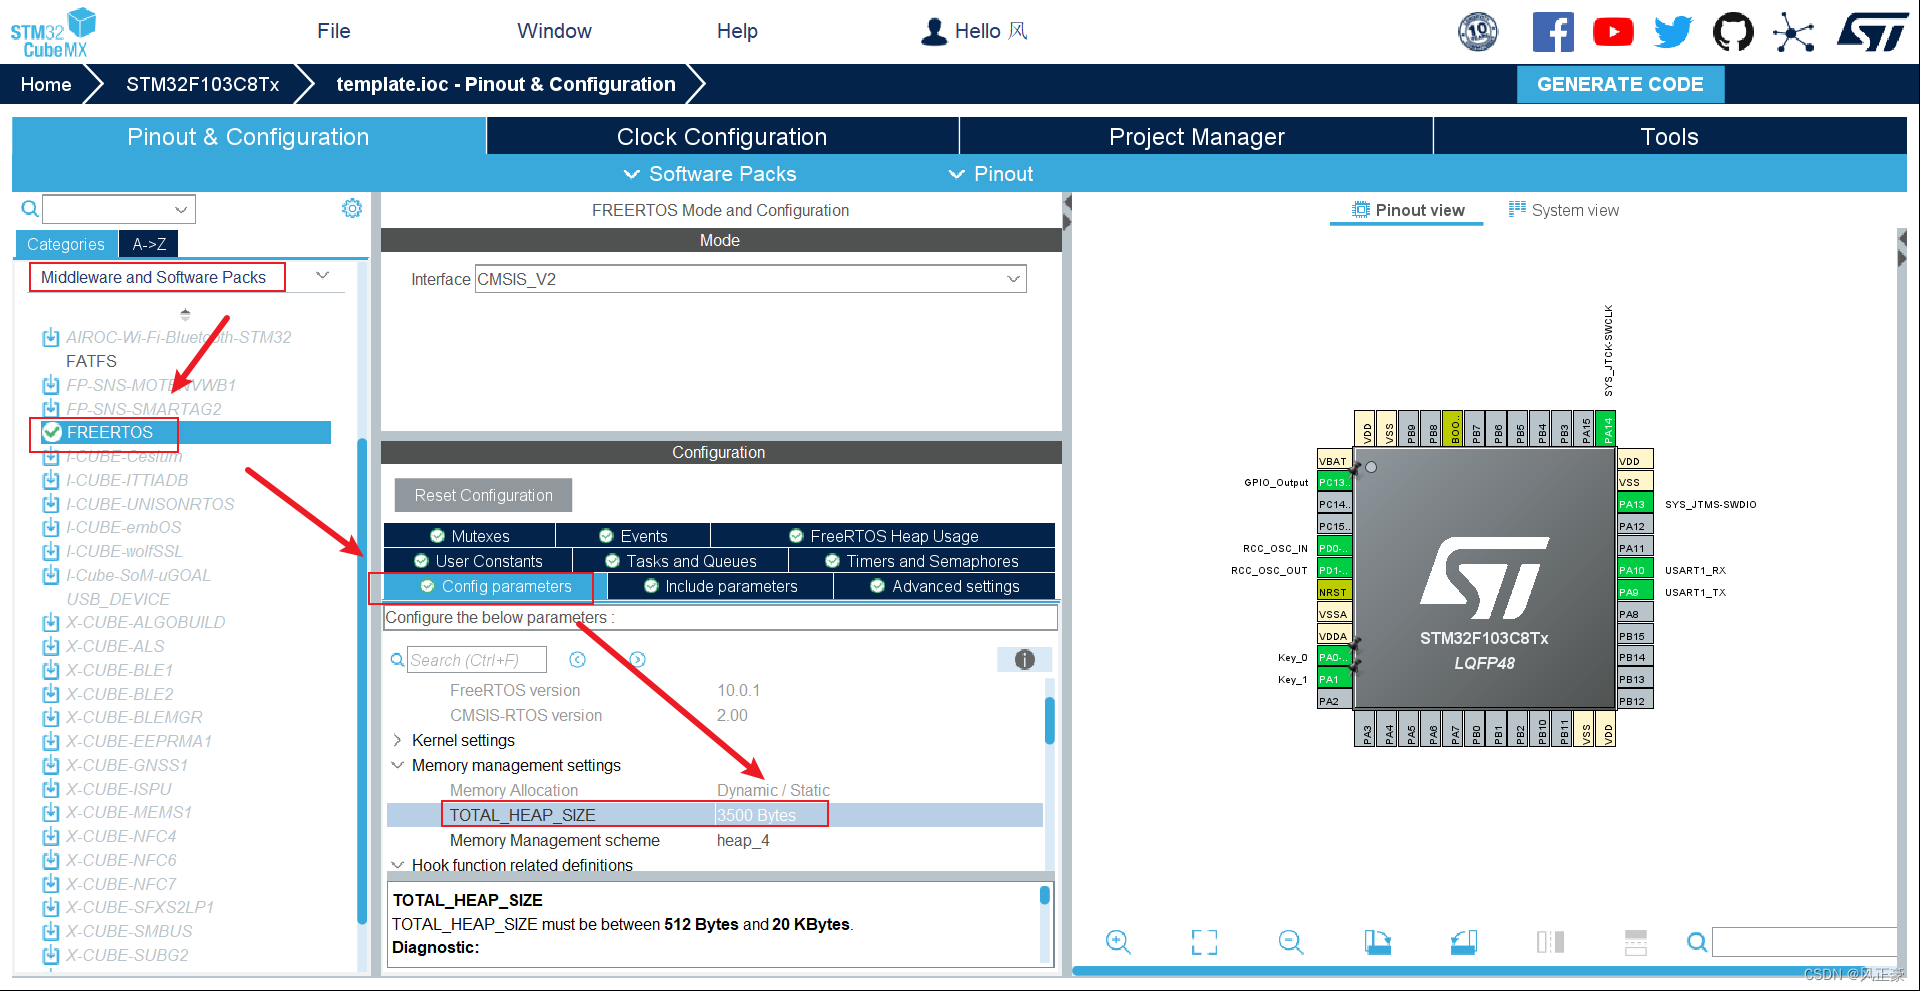Click the parameter Search (Ctrl+F) field

coord(477,660)
